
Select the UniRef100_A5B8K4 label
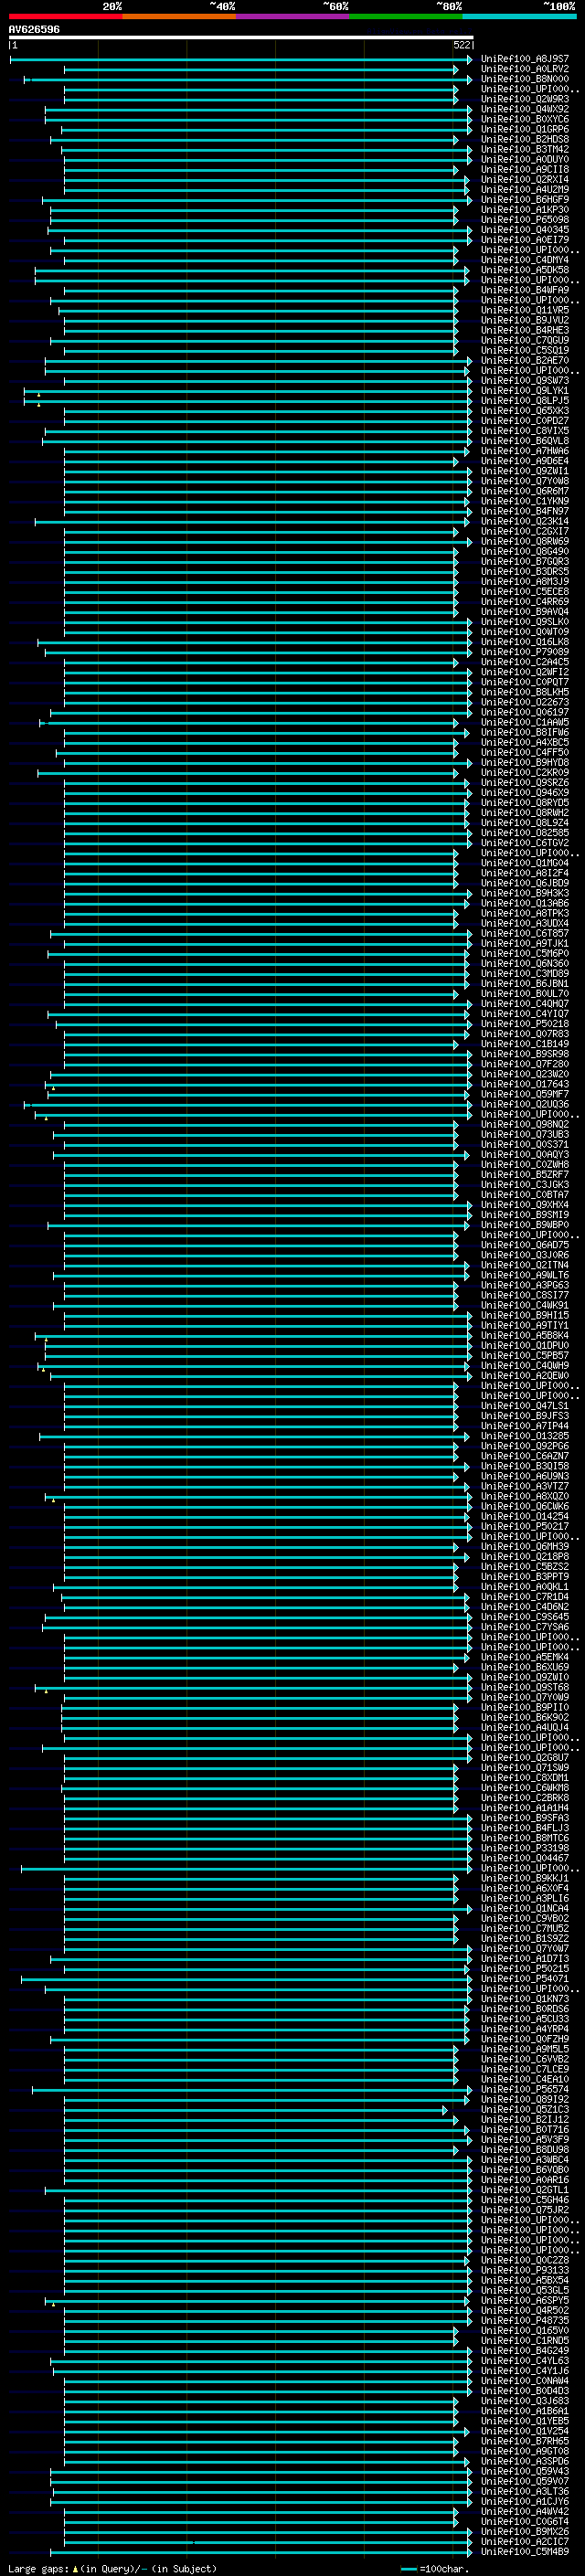[x=525, y=1335]
